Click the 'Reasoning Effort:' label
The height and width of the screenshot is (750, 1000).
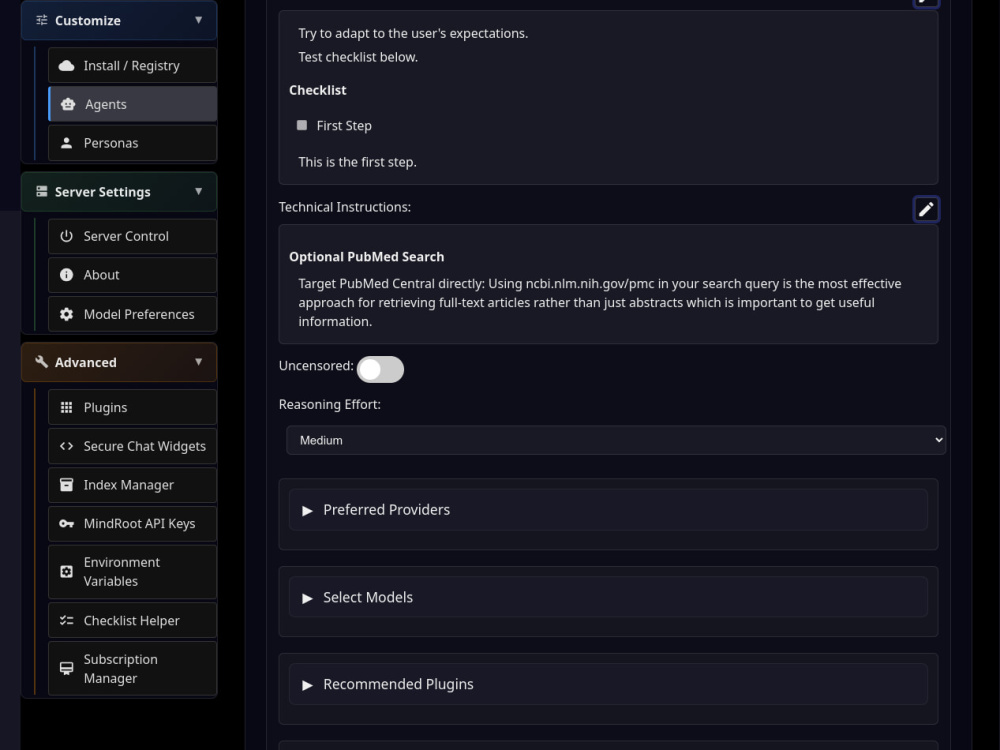330,404
